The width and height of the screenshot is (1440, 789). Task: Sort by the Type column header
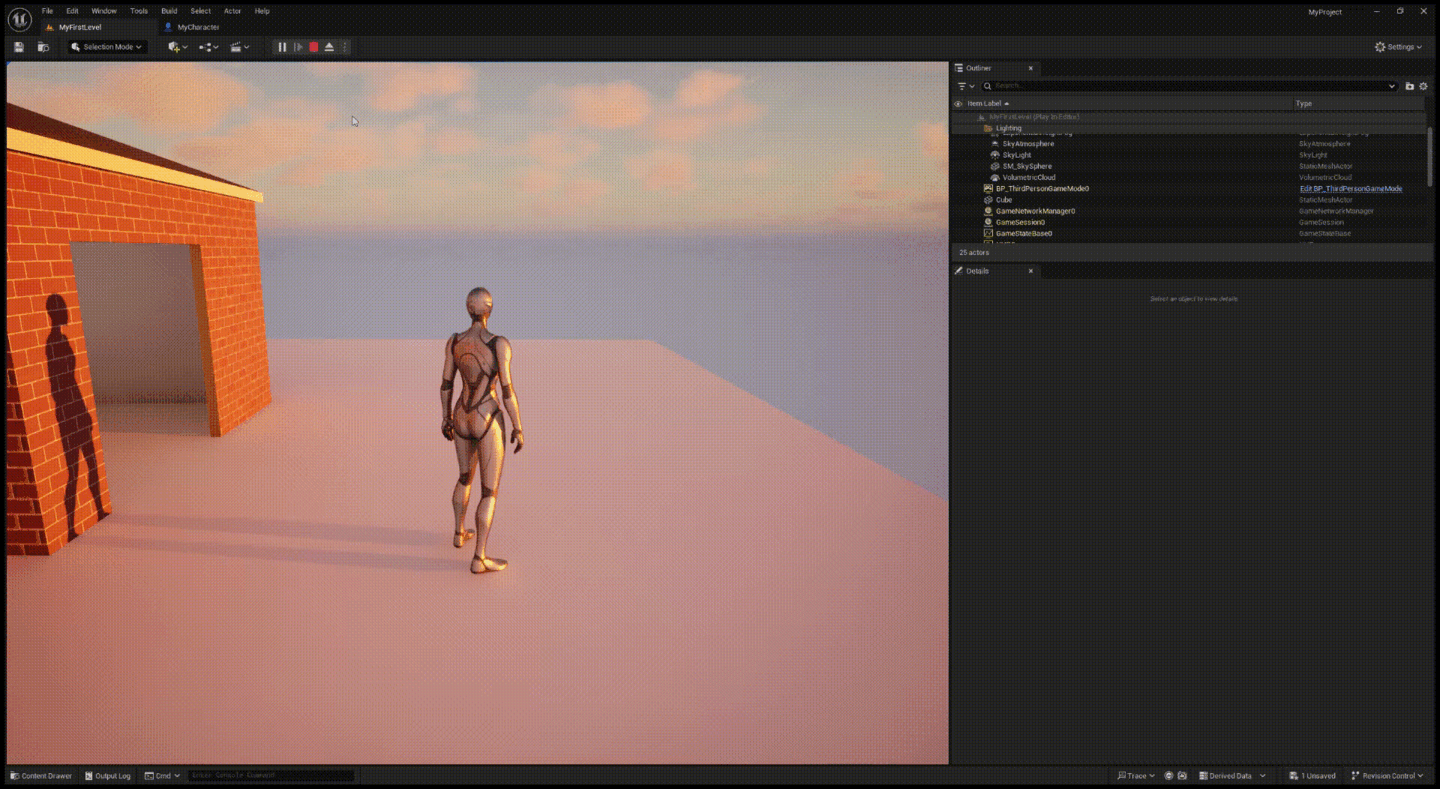(1304, 104)
